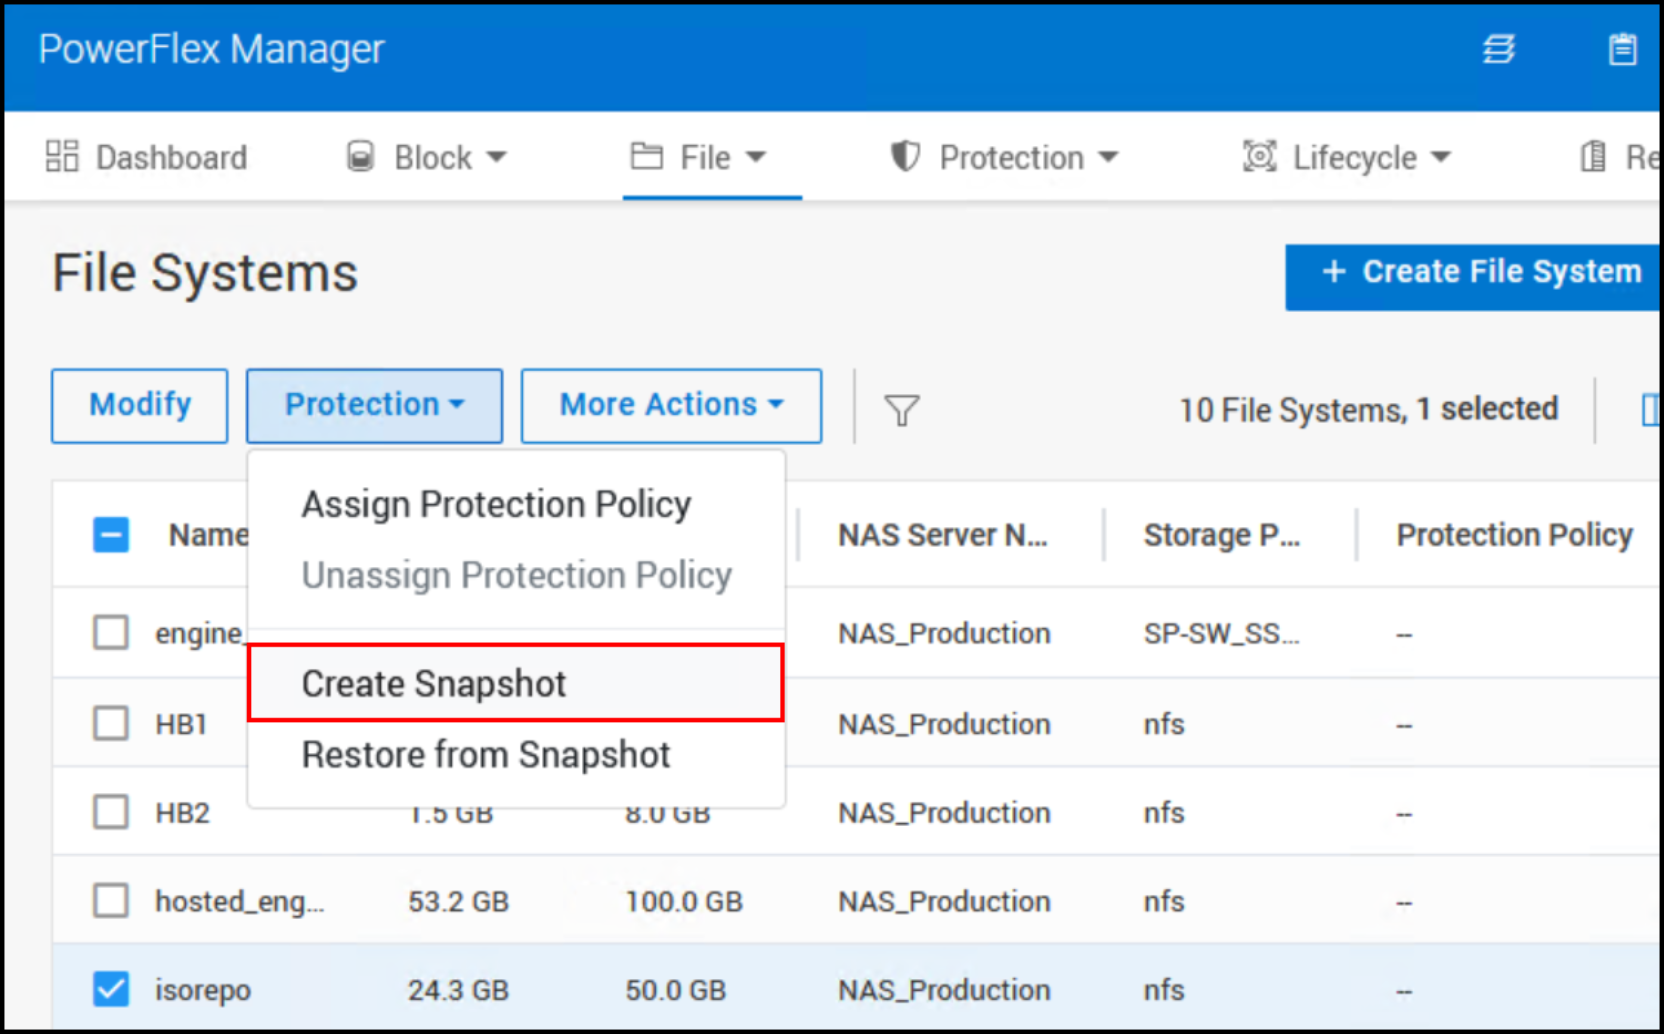Check the hosted_eng... row checkbox
The height and width of the screenshot is (1035, 1664).
click(111, 901)
